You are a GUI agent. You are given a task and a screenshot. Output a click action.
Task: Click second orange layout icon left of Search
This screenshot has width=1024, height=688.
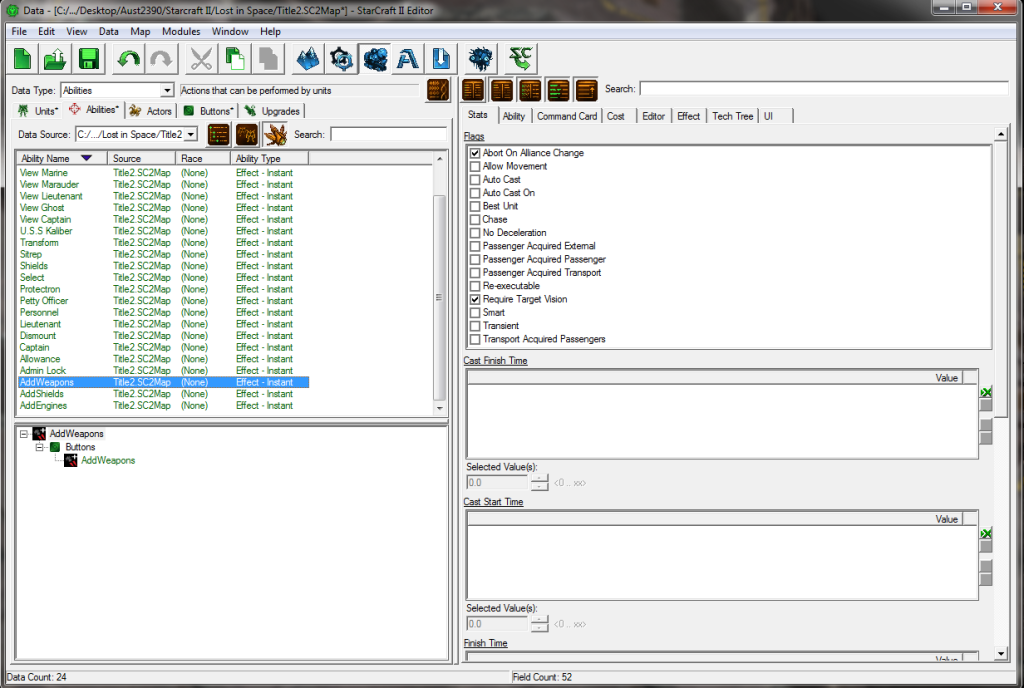(502, 90)
